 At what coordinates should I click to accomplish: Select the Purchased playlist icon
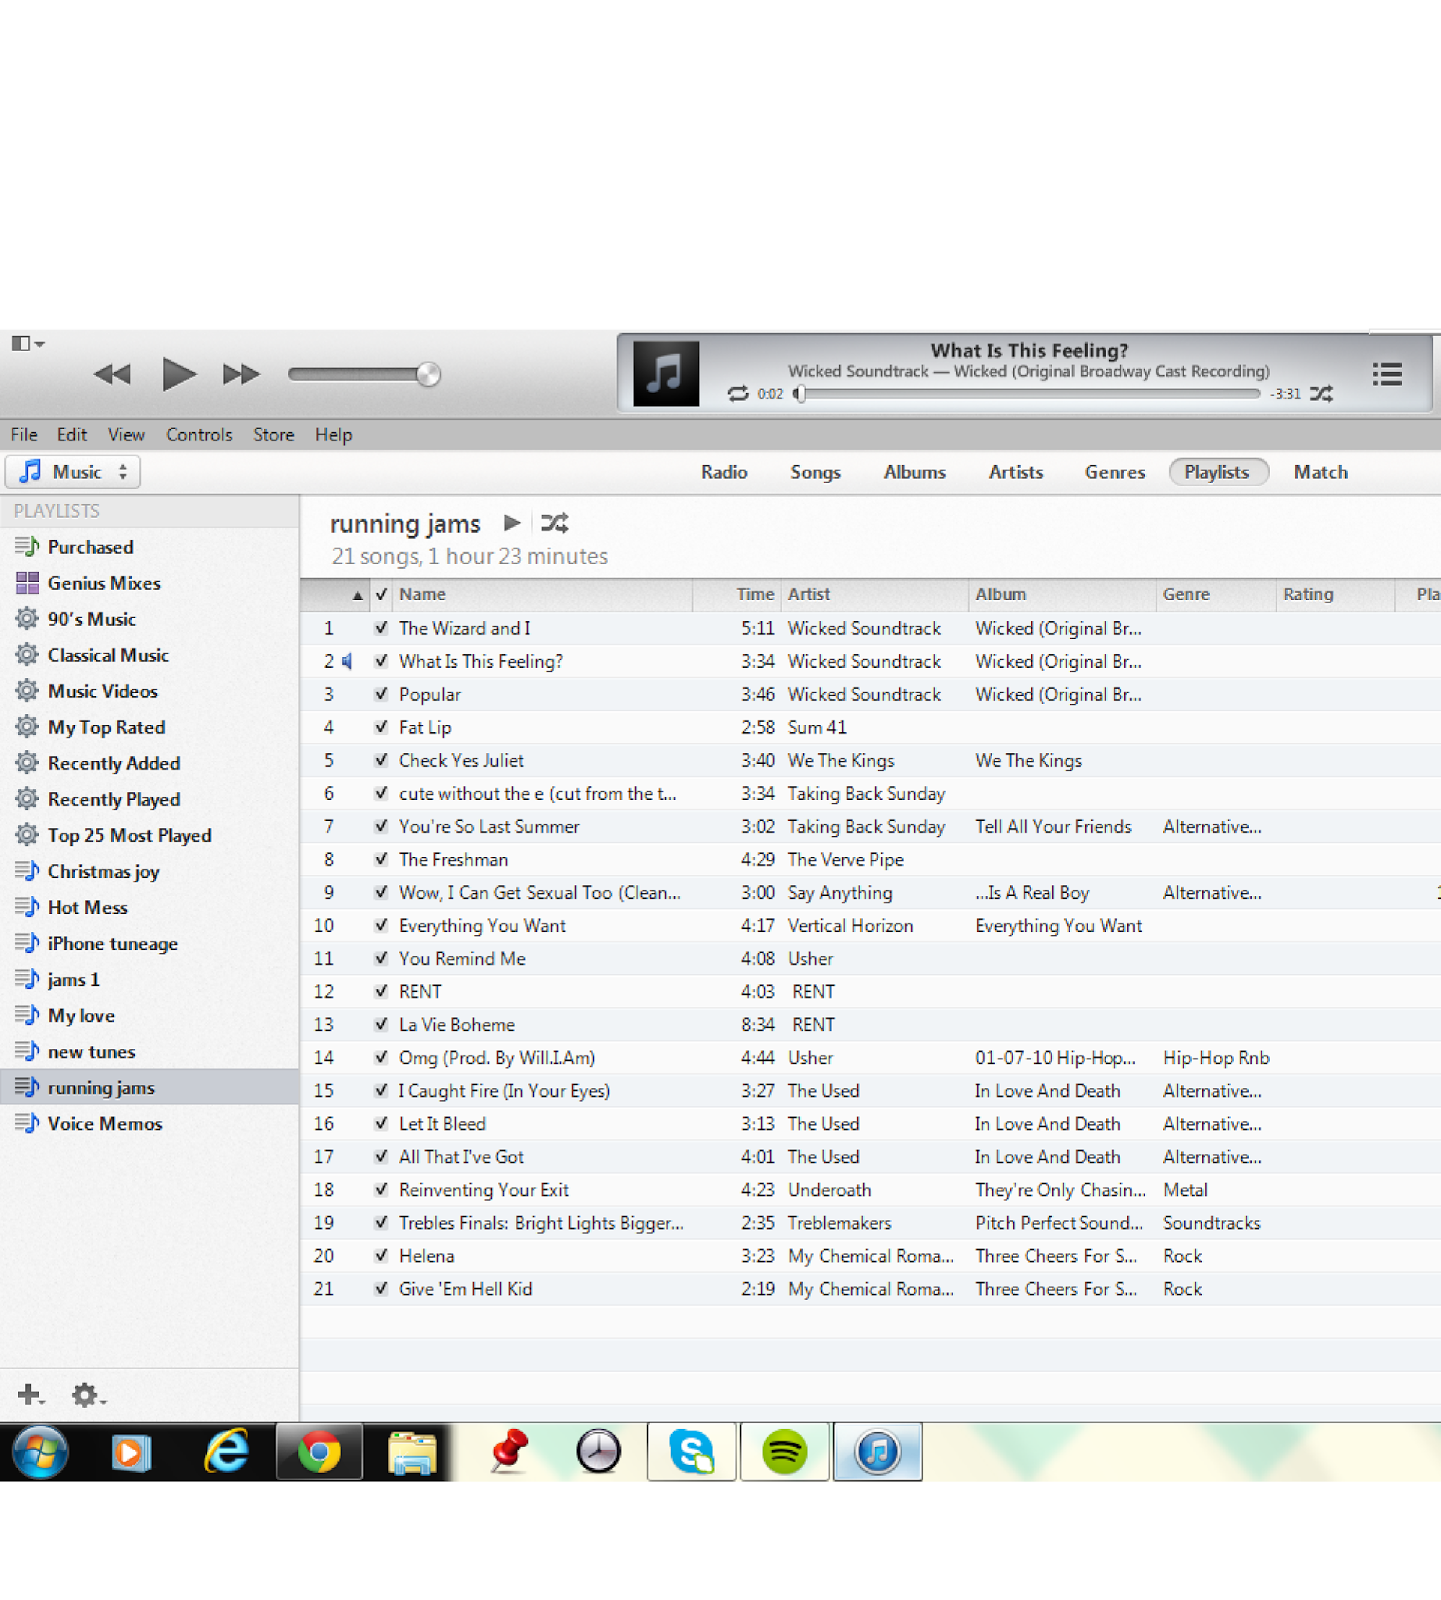pos(27,547)
